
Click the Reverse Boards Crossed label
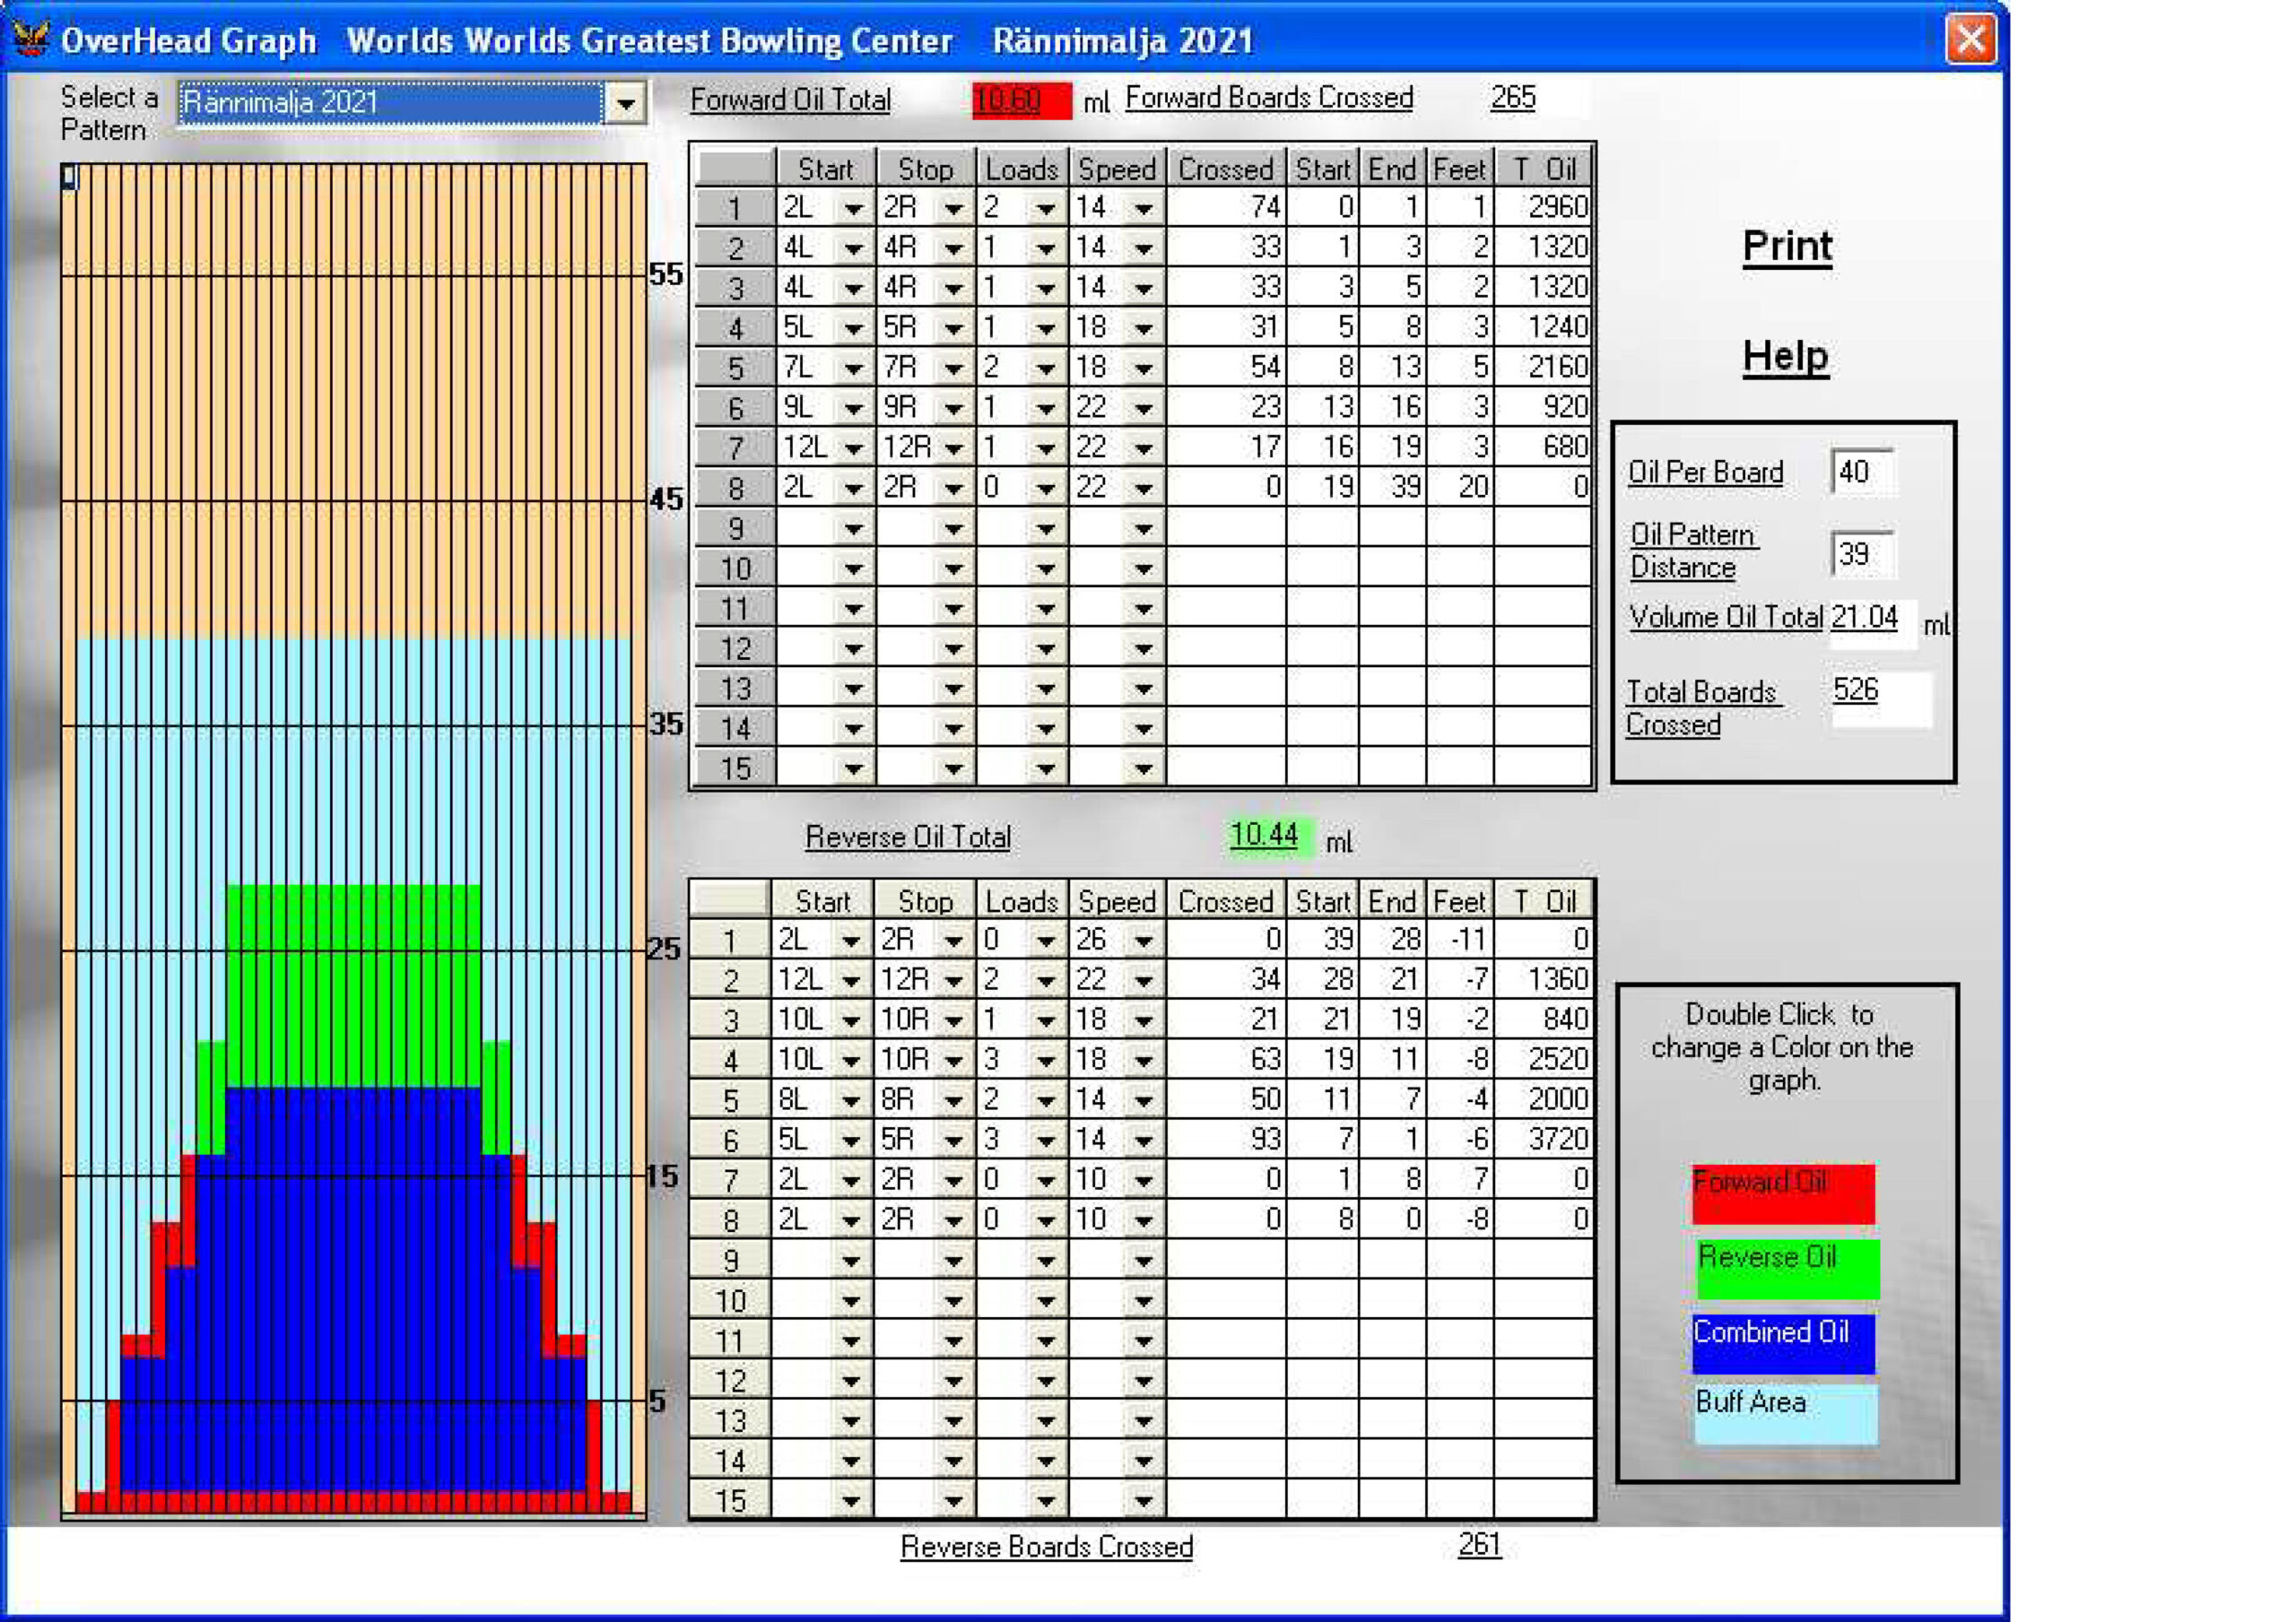(1046, 1547)
